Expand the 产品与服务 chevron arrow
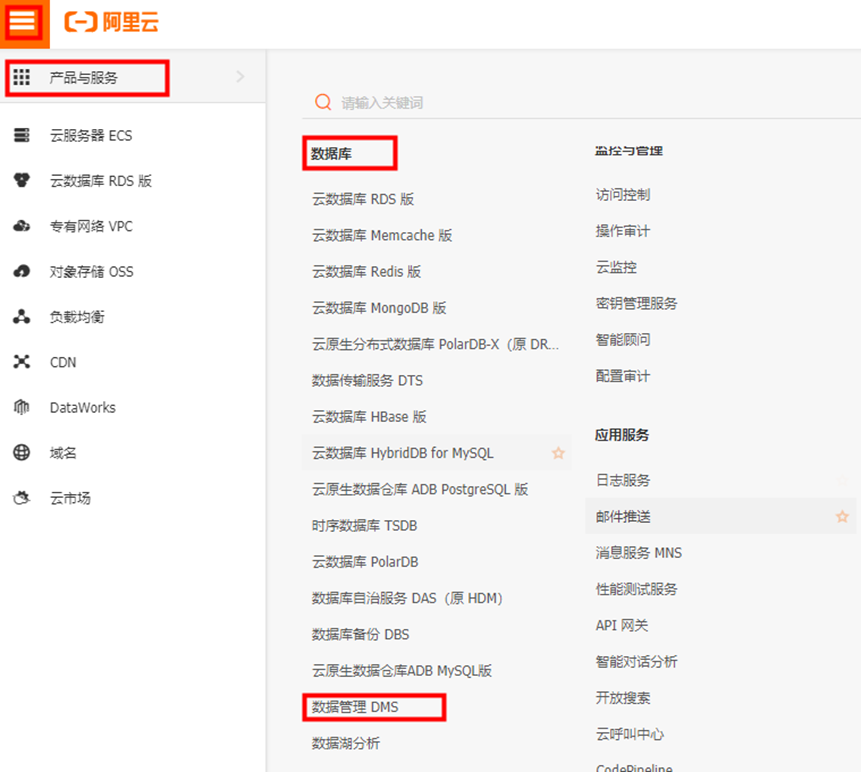This screenshot has height=772, width=861. click(240, 77)
